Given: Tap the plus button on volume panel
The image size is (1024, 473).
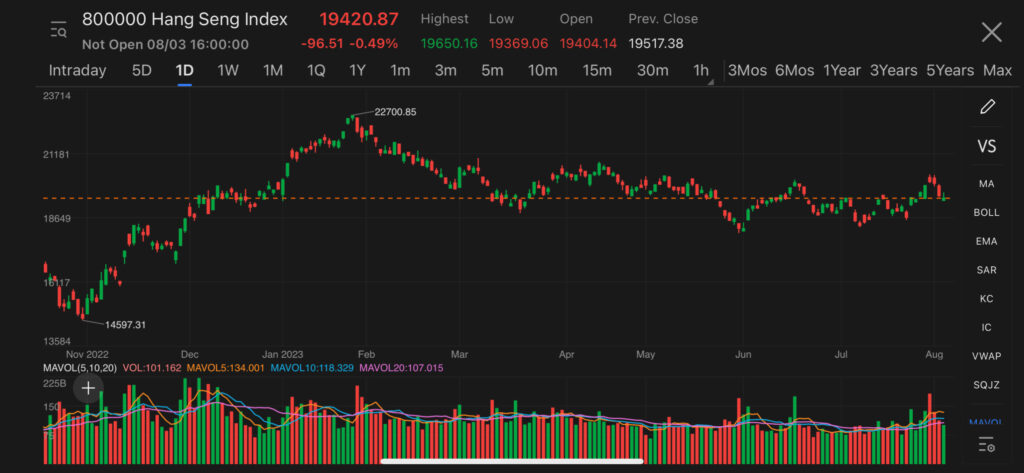Looking at the screenshot, I should pos(88,389).
